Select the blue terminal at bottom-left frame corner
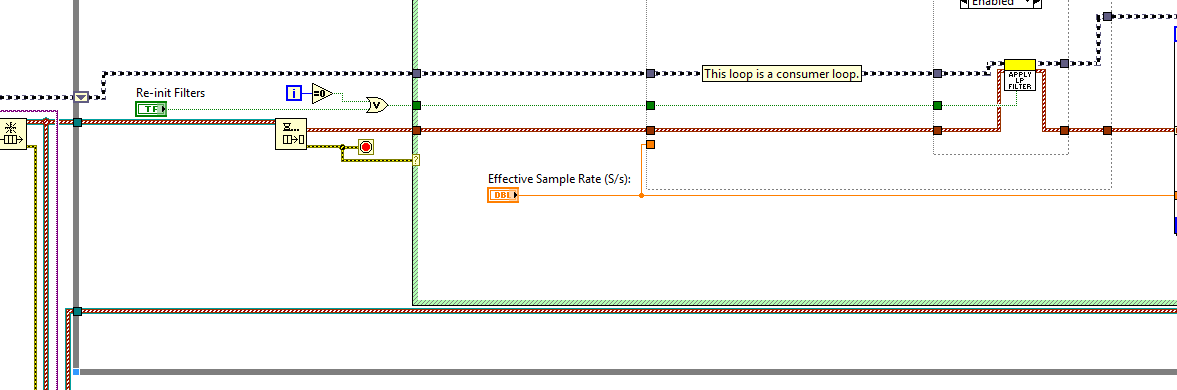 (x=77, y=371)
